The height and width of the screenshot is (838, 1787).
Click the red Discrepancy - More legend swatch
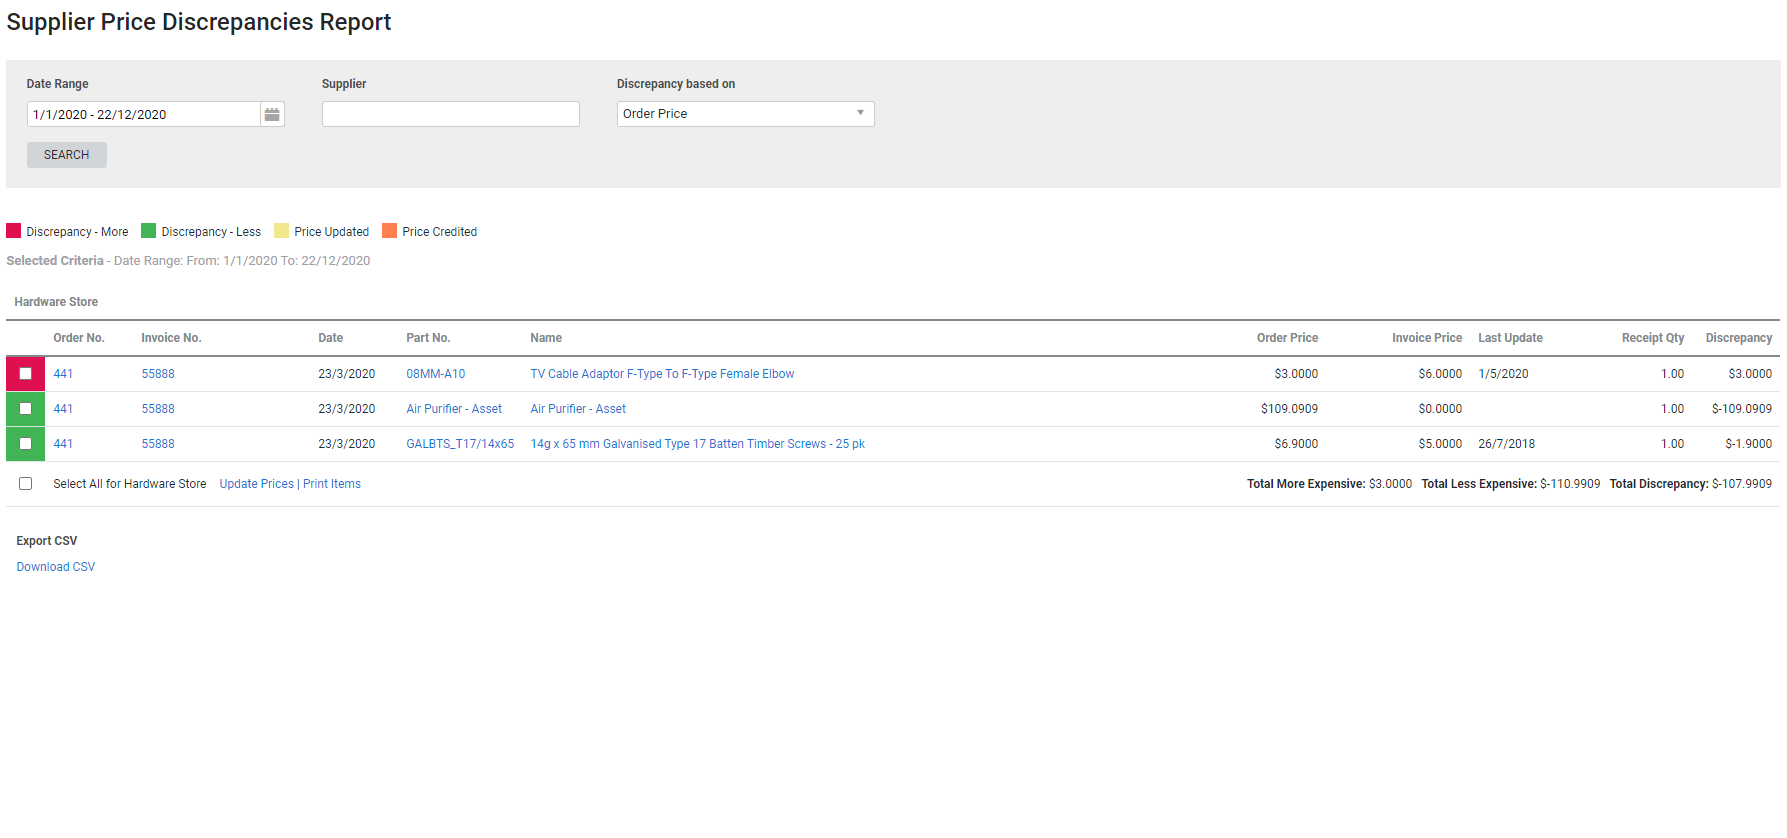(x=14, y=231)
